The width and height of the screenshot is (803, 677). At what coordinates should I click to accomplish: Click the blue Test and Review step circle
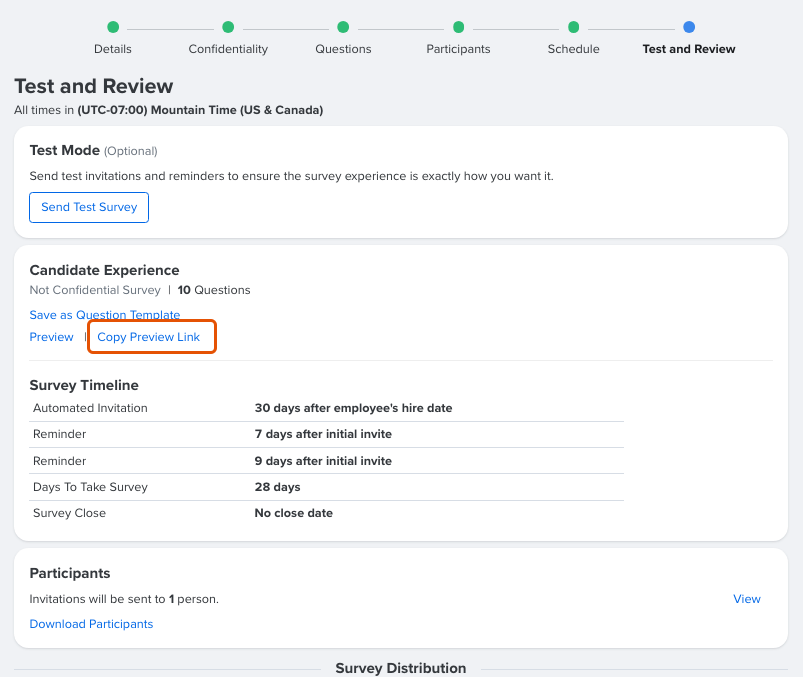point(688,29)
